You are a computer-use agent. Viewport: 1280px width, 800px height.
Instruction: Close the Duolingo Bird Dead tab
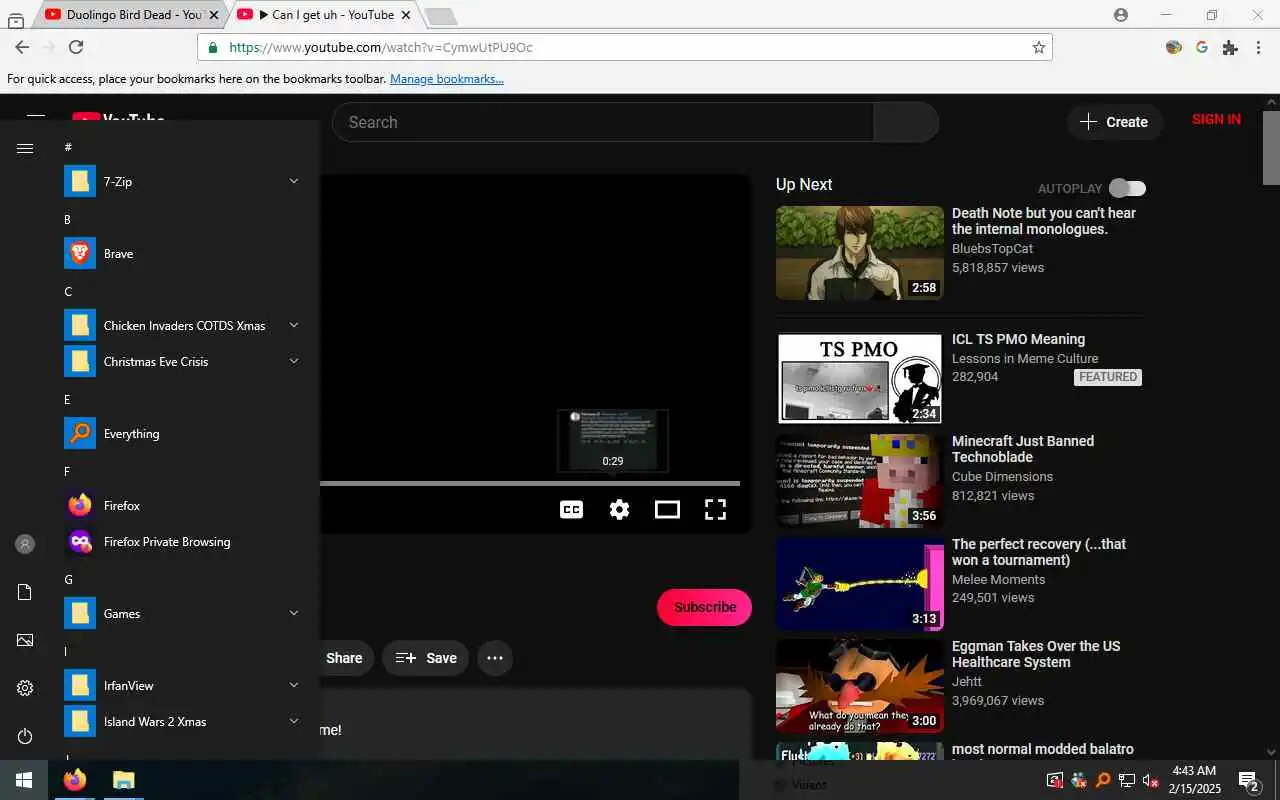[x=213, y=15]
